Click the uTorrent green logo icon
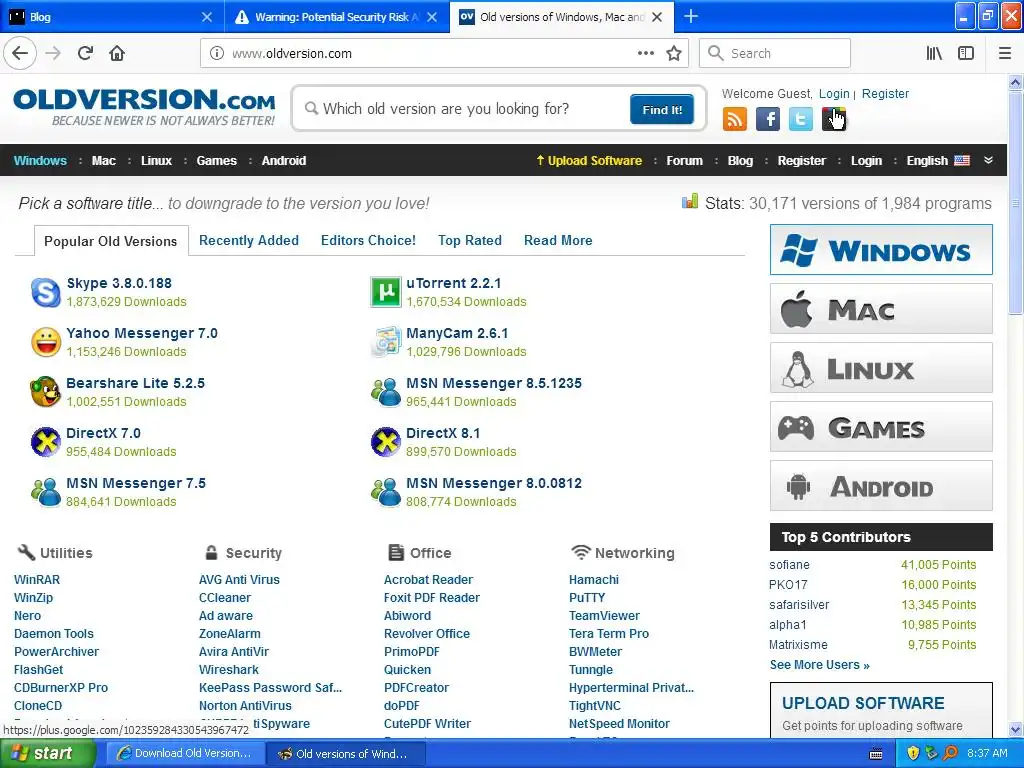1024x768 pixels. click(385, 292)
